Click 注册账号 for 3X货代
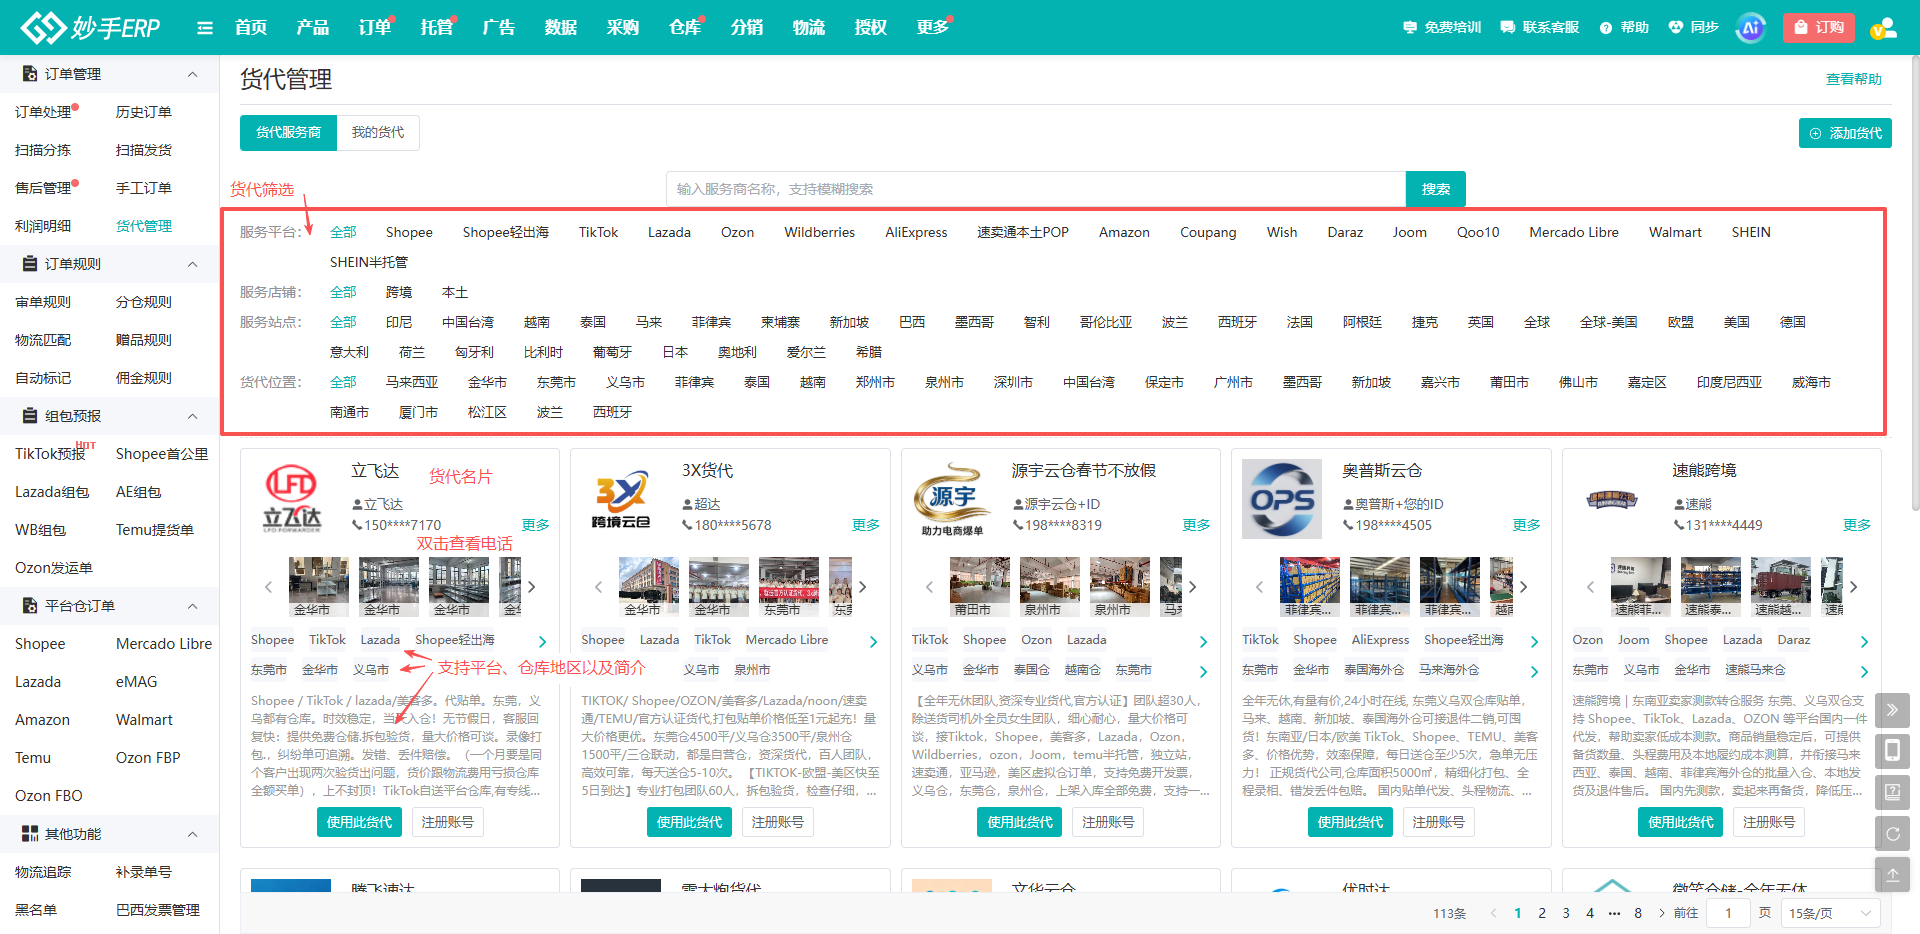Viewport: 1920px width, 934px height. pos(777,822)
